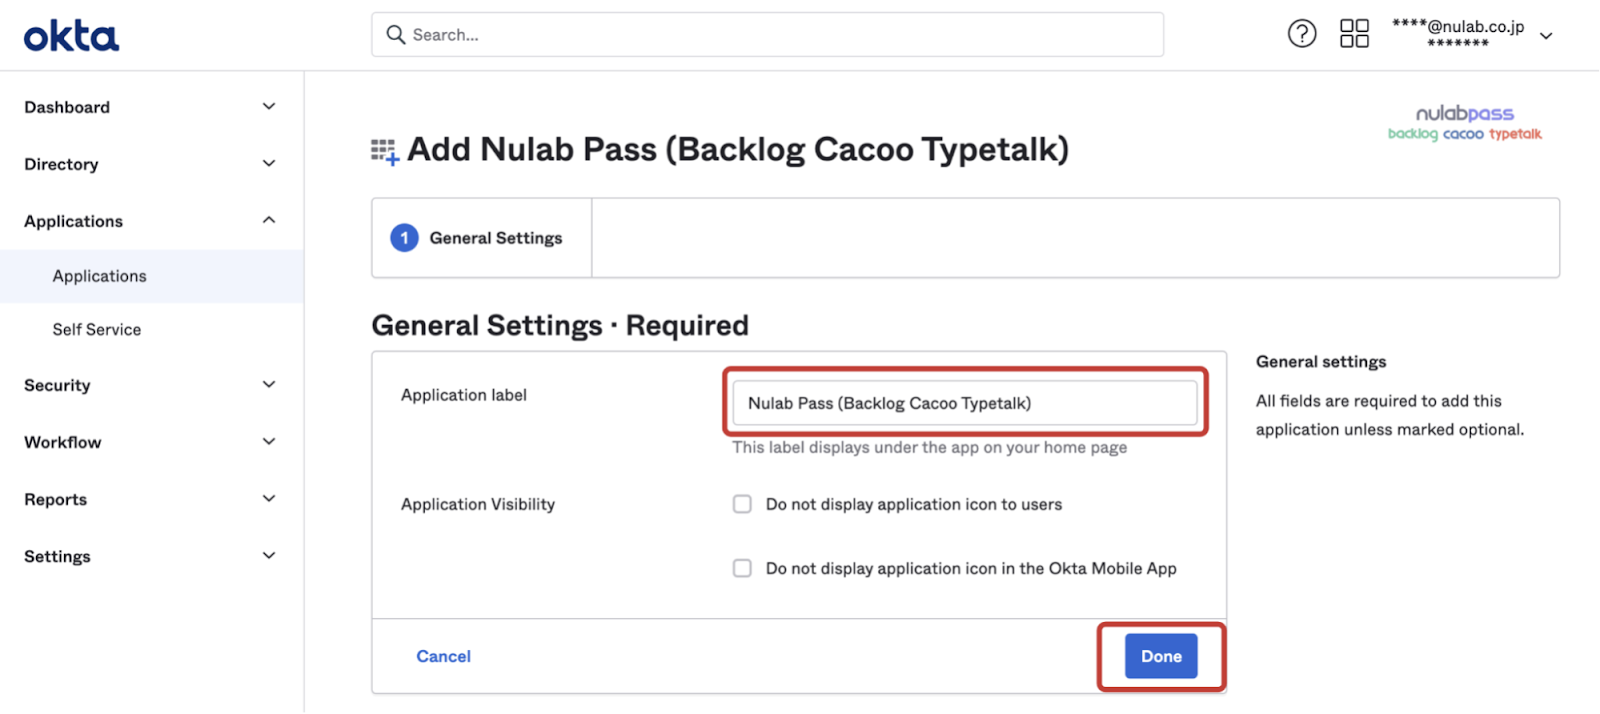Screen dimensions: 1600x714
Task: Check Do not display icon in Okta Mobile App
Action: [742, 568]
